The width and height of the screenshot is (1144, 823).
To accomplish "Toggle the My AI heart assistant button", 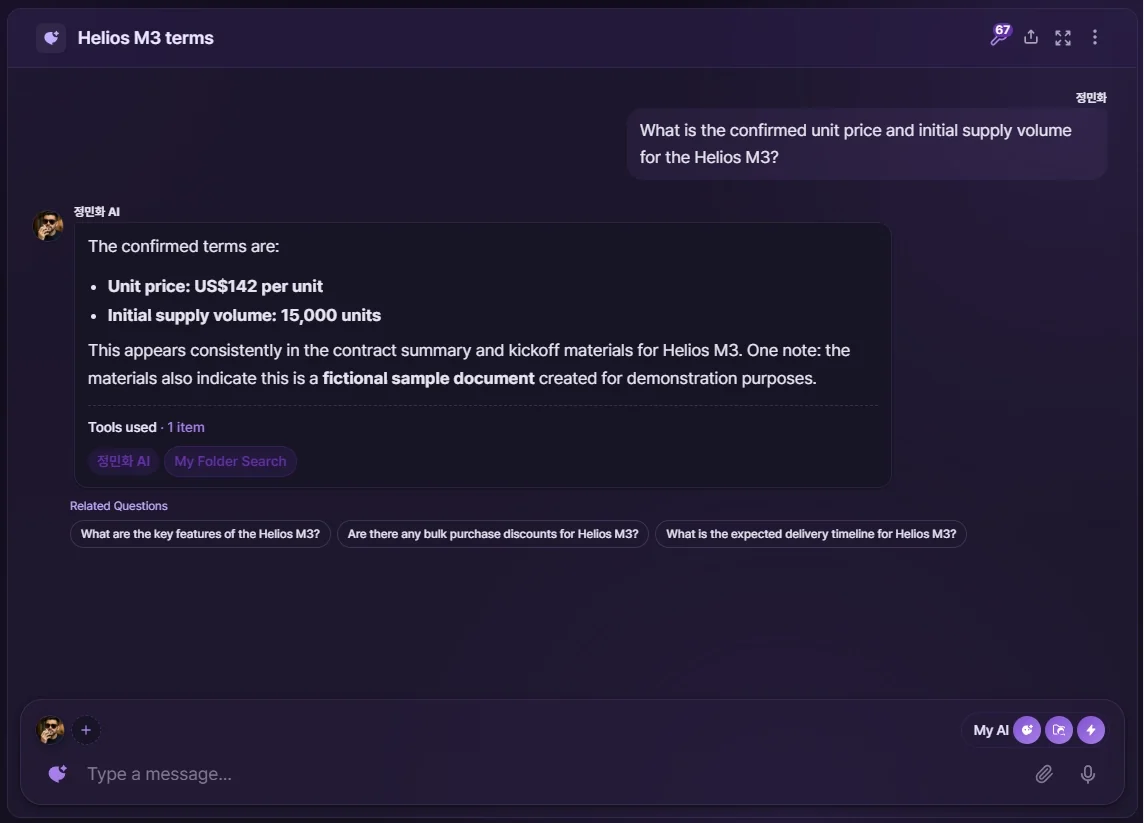I will [x=1027, y=730].
